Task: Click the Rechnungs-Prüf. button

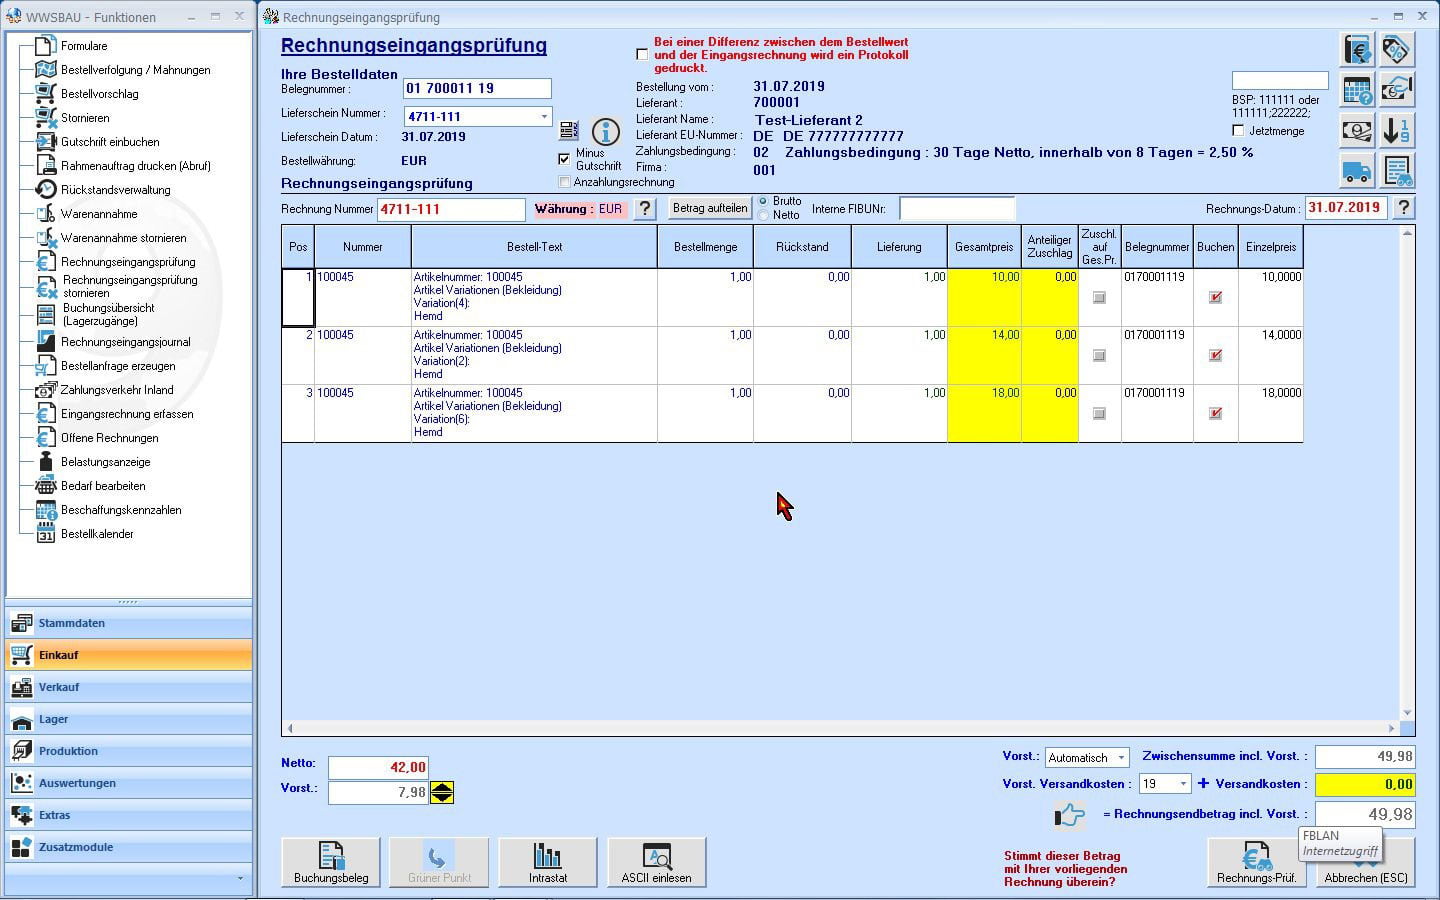Action: (x=1256, y=862)
